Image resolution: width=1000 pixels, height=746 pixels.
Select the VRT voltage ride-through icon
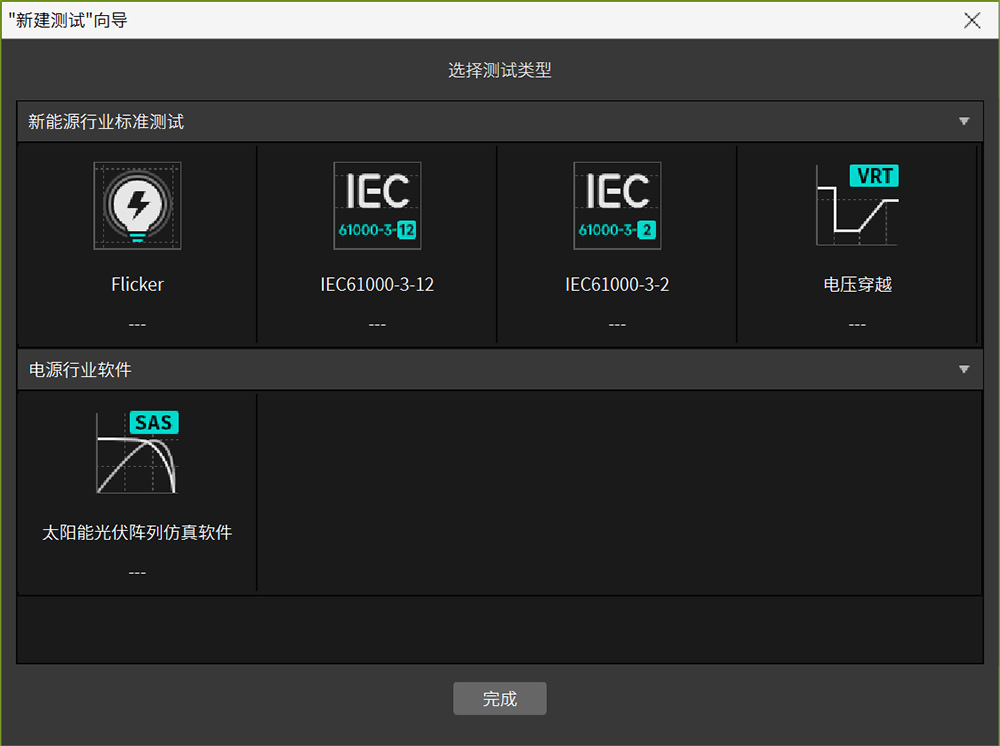(857, 206)
